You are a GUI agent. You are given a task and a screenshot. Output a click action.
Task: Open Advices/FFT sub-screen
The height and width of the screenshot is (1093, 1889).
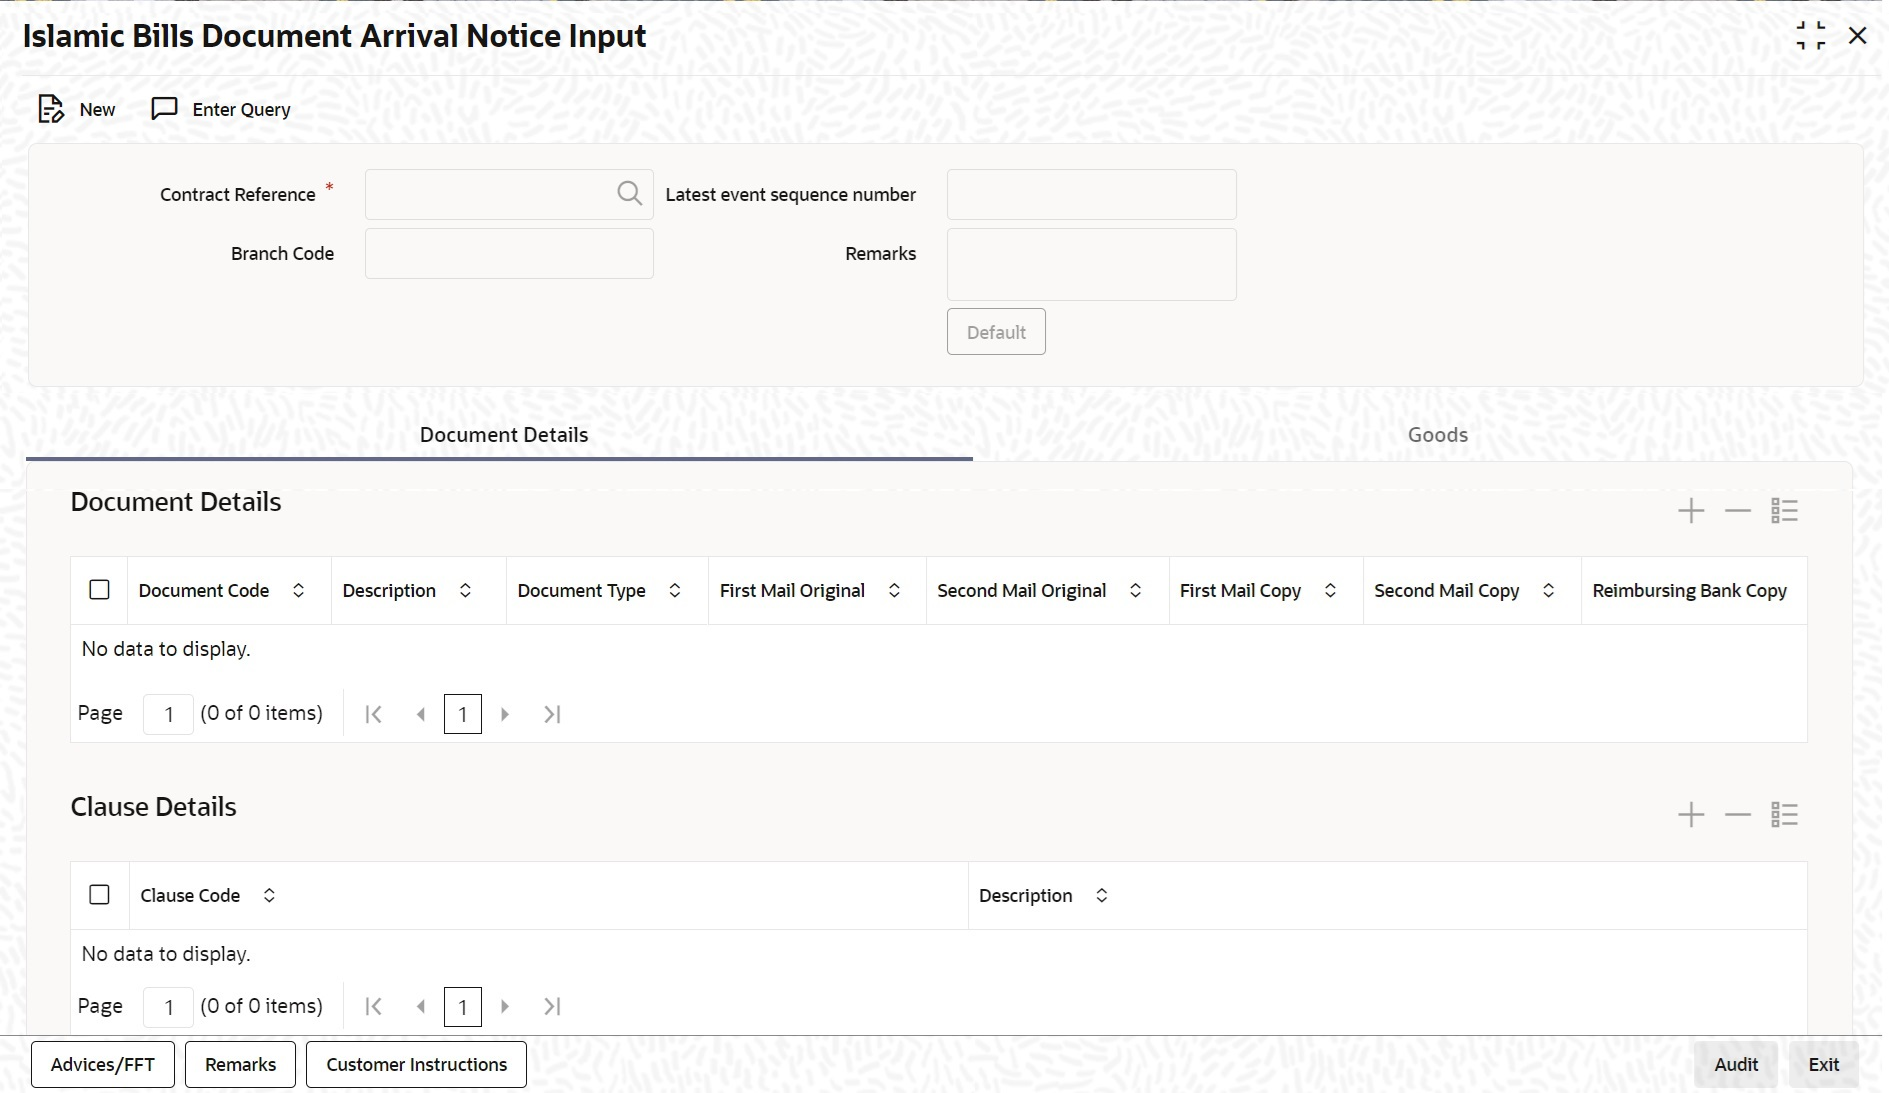point(103,1065)
